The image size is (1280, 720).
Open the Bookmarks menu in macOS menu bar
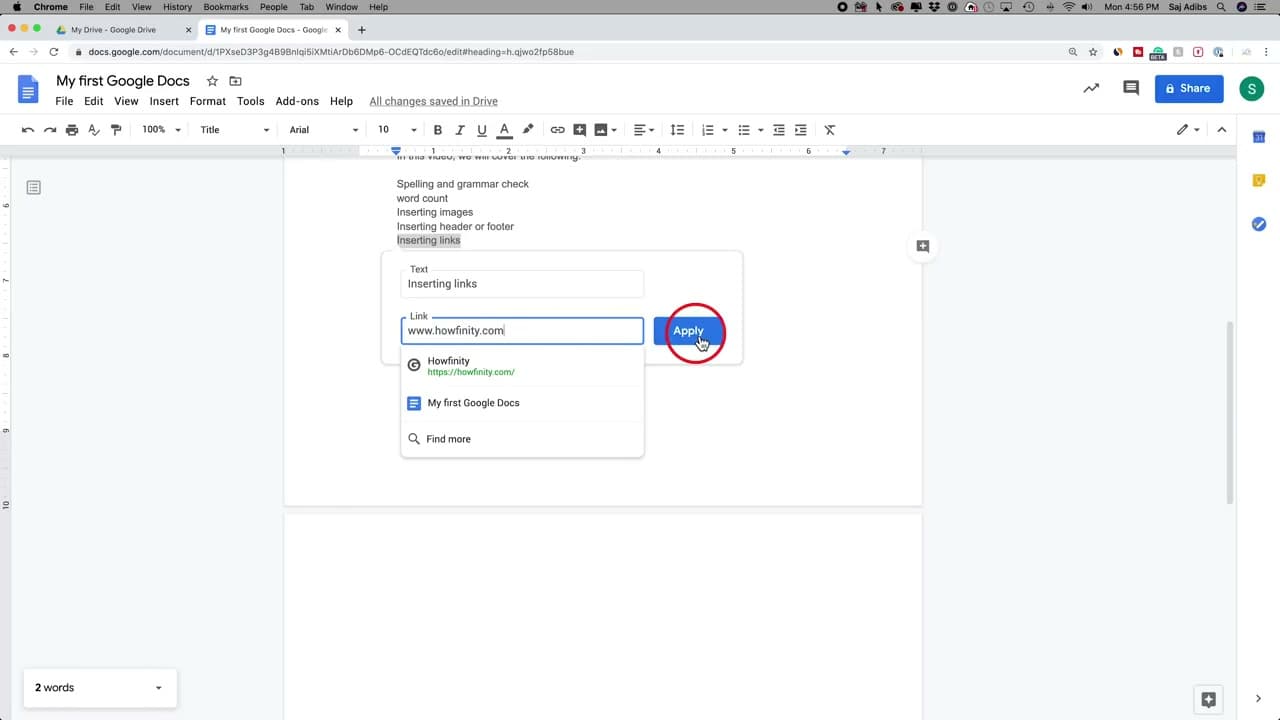point(225,7)
